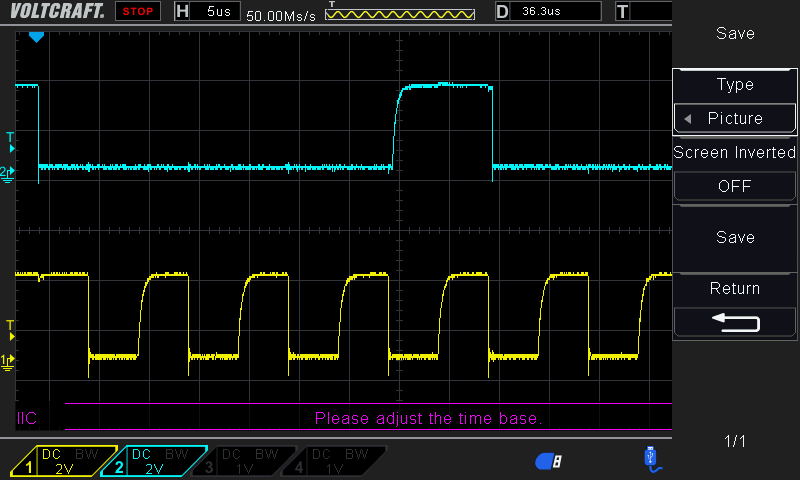The width and height of the screenshot is (800, 480).
Task: Click channel 2 ground level marker
Action: [x=9, y=173]
